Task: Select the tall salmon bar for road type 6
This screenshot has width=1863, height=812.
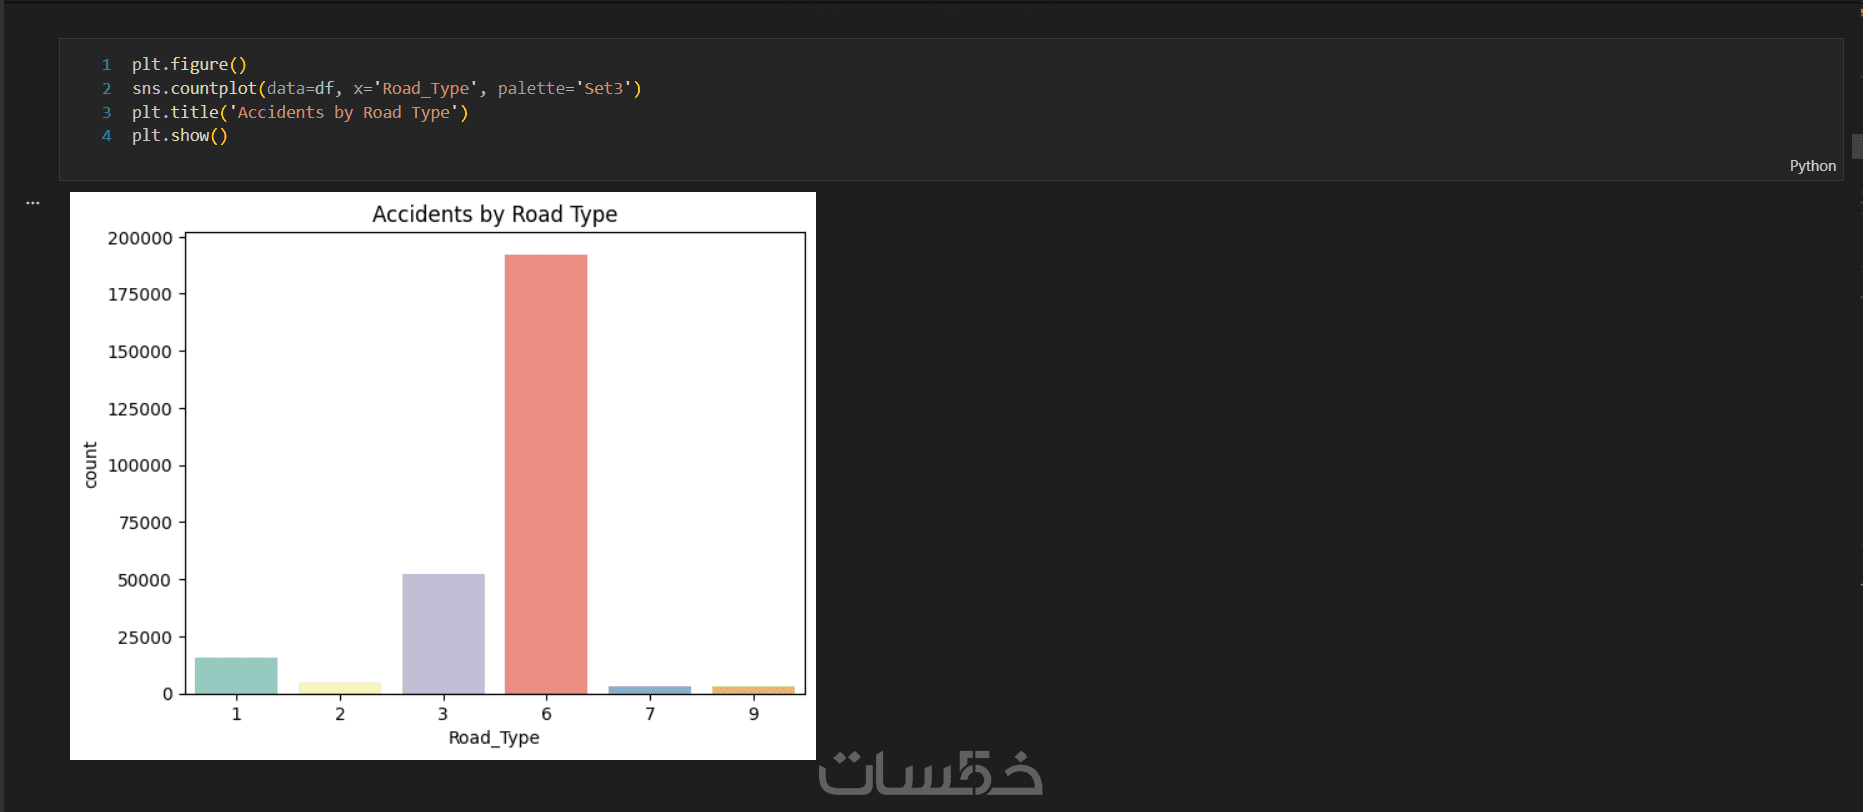Action: coord(546,474)
